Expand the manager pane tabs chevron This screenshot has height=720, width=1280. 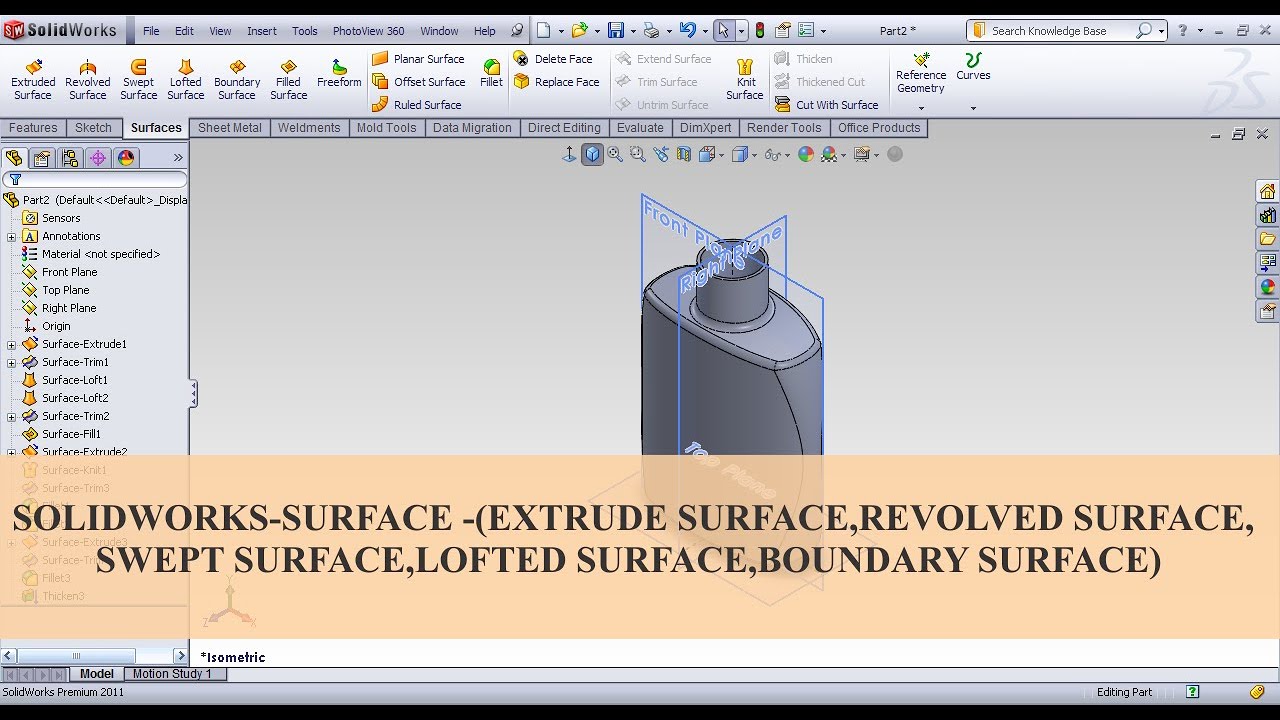coord(178,158)
